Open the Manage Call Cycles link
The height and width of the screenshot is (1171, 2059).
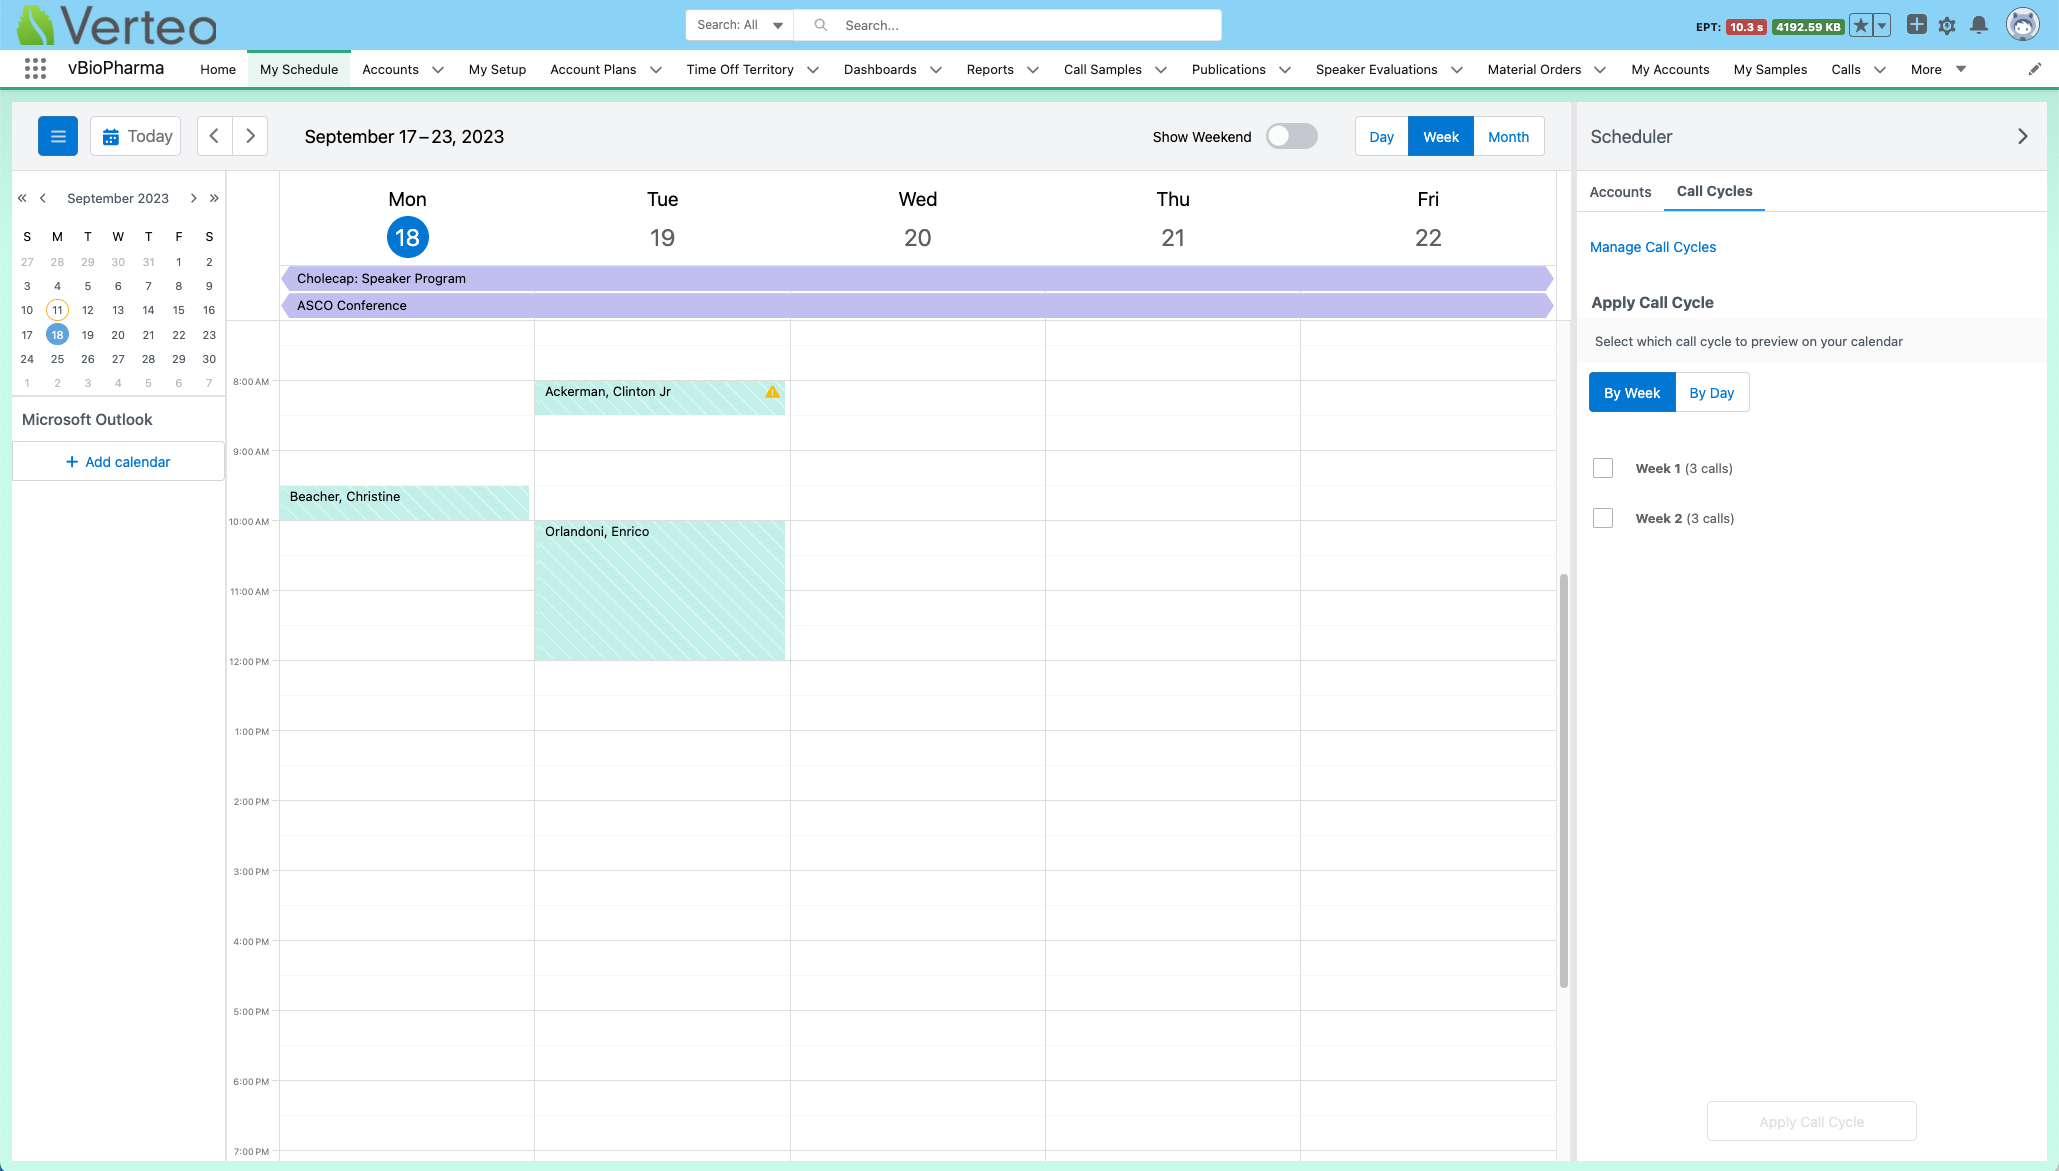(x=1652, y=247)
